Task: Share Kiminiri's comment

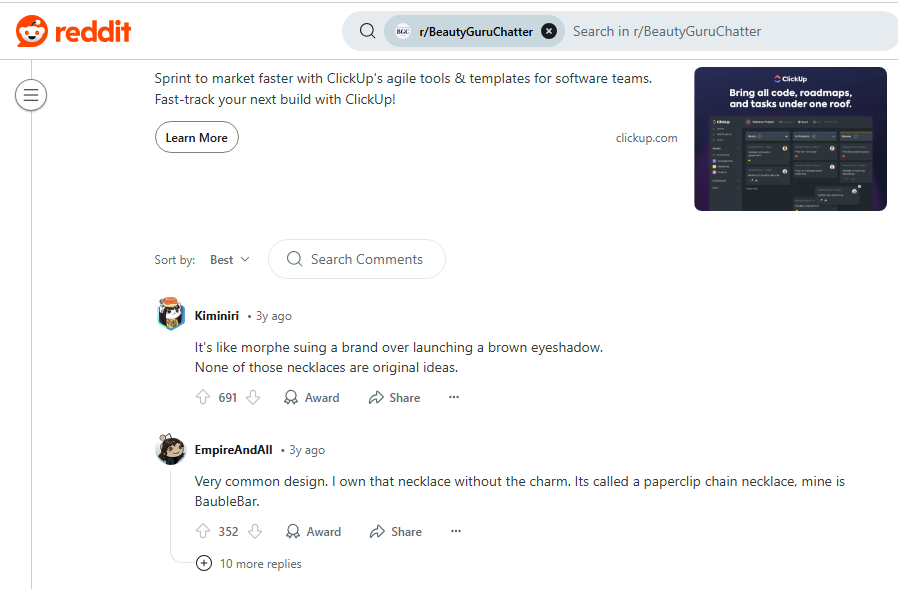Action: 394,397
